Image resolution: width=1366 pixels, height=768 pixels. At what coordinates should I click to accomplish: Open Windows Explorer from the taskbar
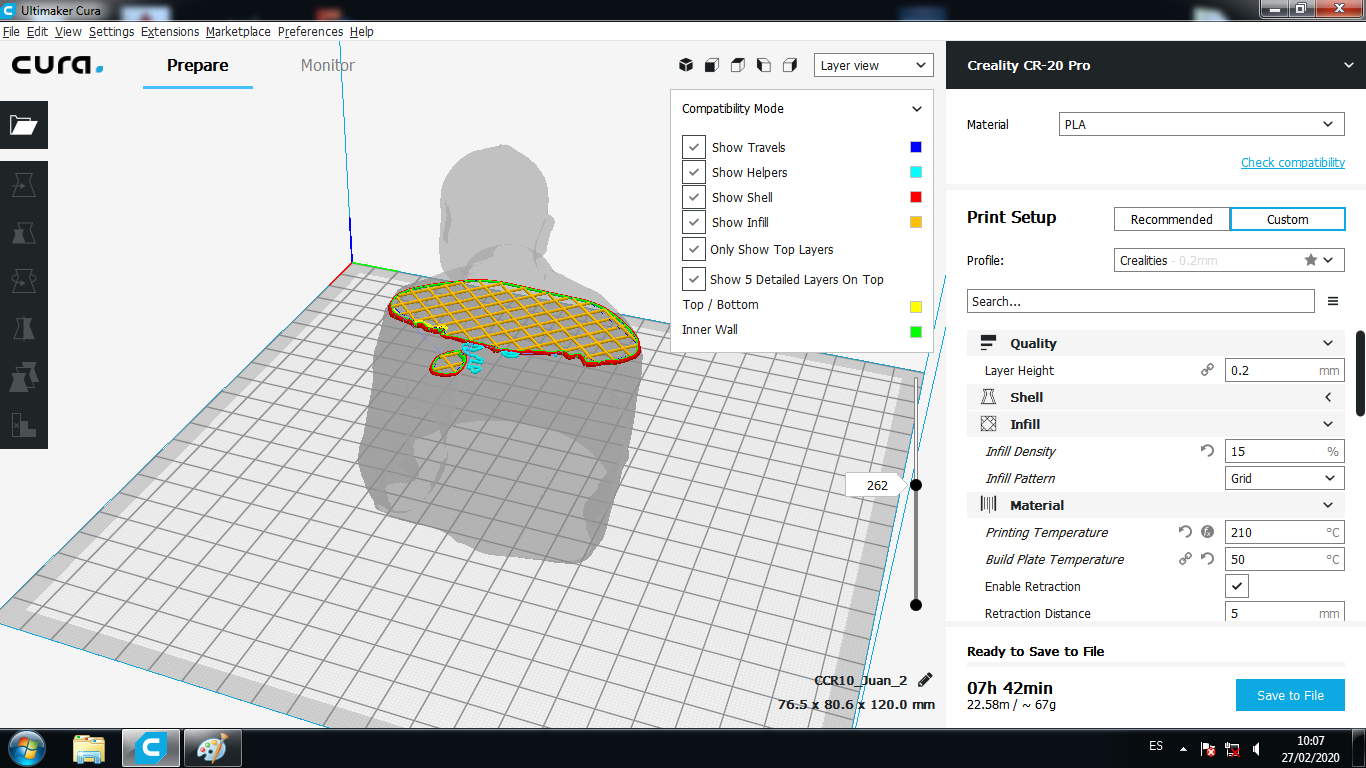[89, 748]
